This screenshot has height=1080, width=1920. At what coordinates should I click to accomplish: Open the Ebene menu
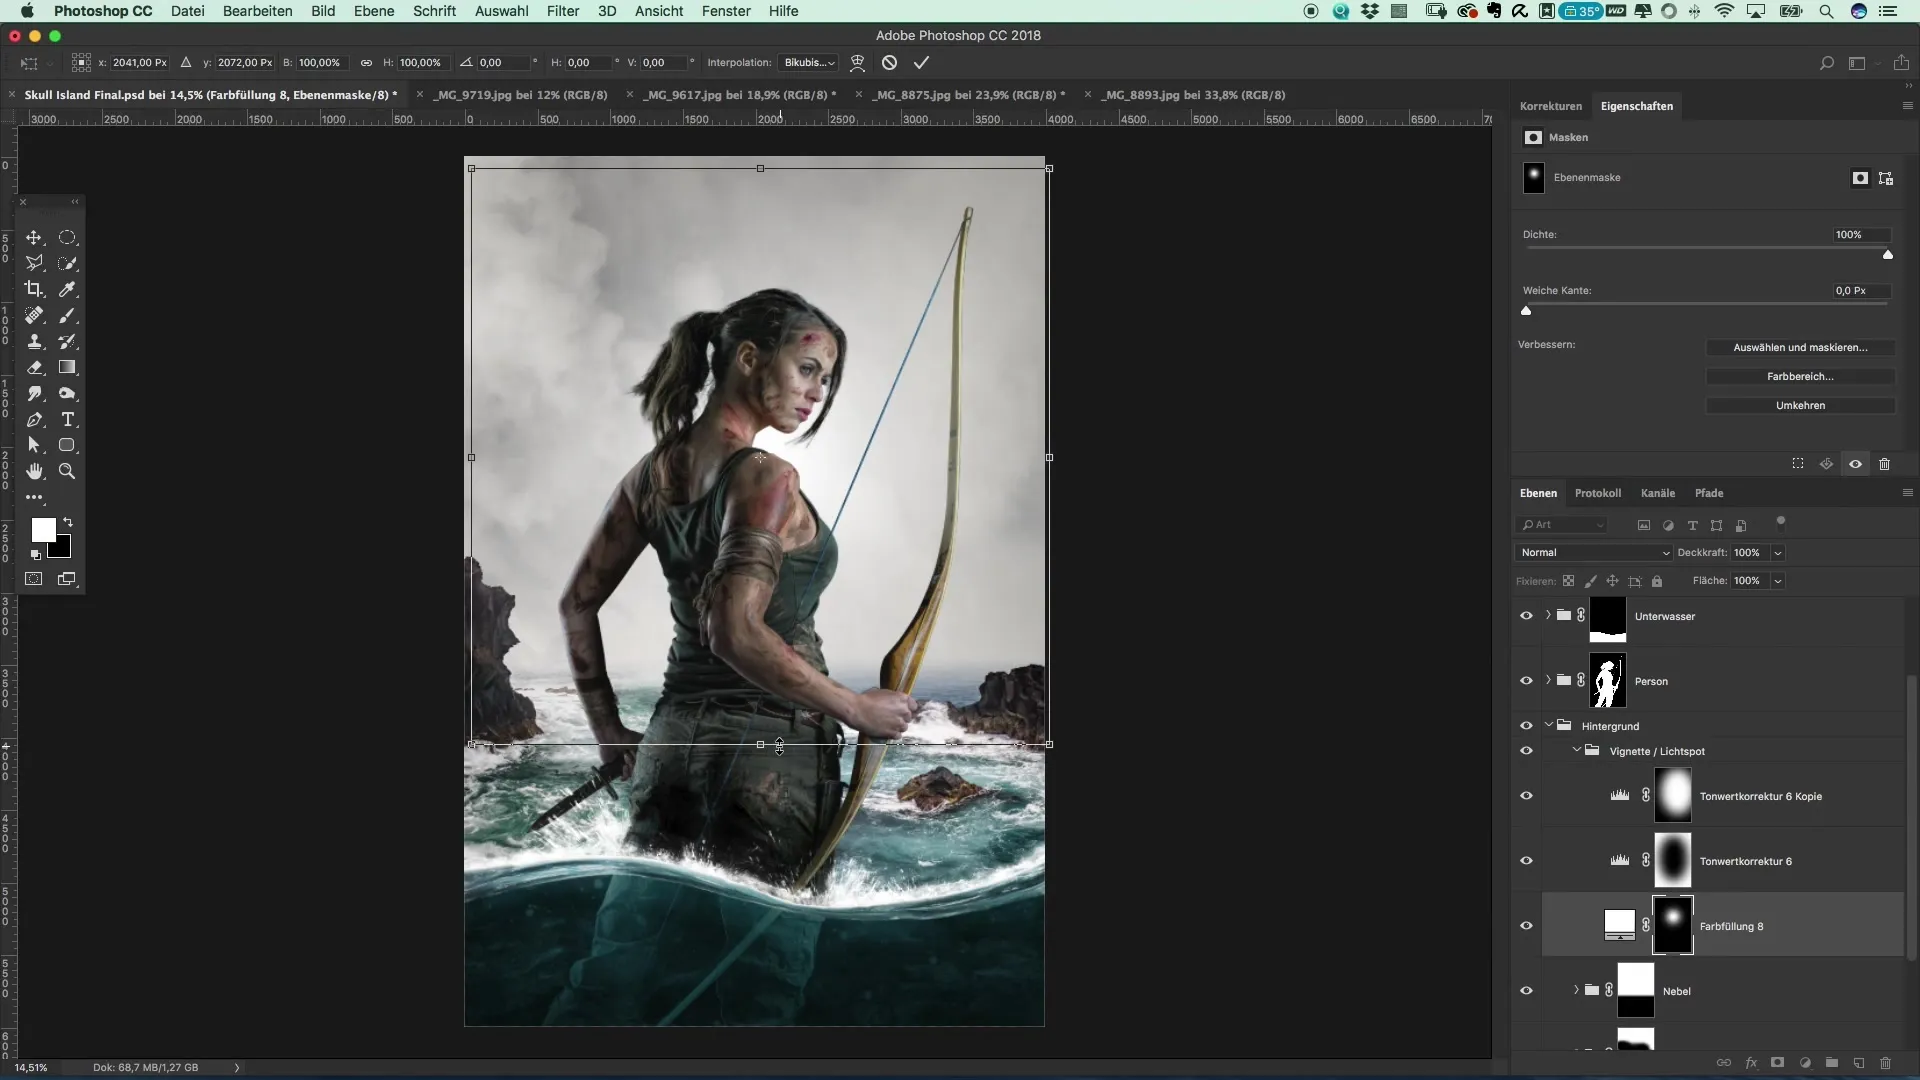coord(374,11)
